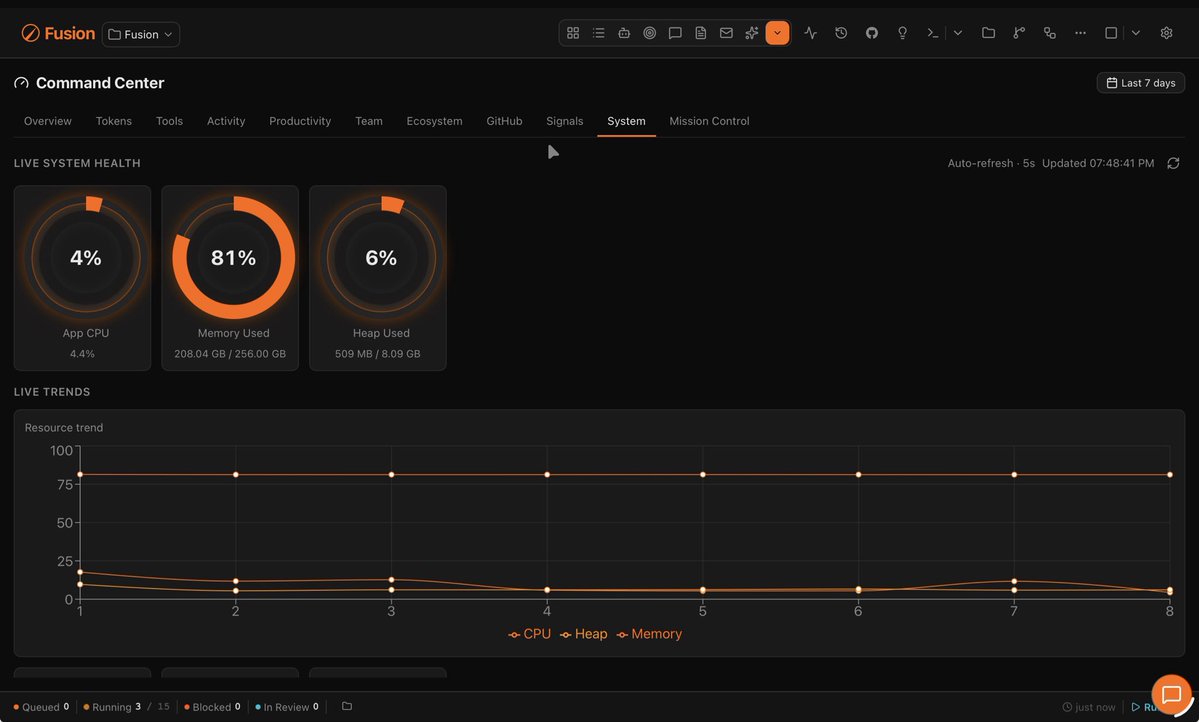Click the square layout panel icon
The width and height of the screenshot is (1199, 722).
1111,33
